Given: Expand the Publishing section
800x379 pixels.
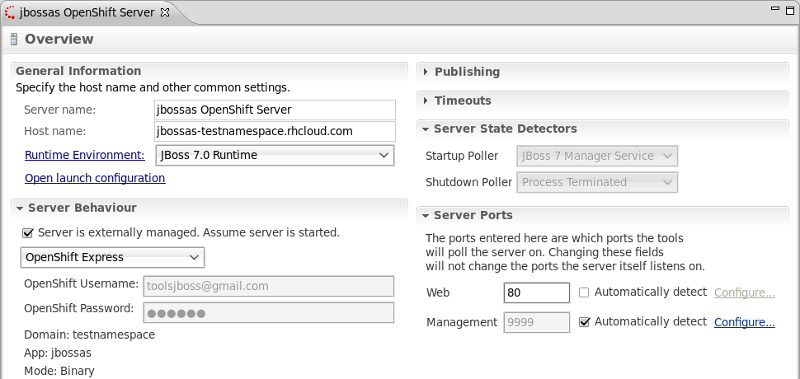Looking at the screenshot, I should 426,72.
